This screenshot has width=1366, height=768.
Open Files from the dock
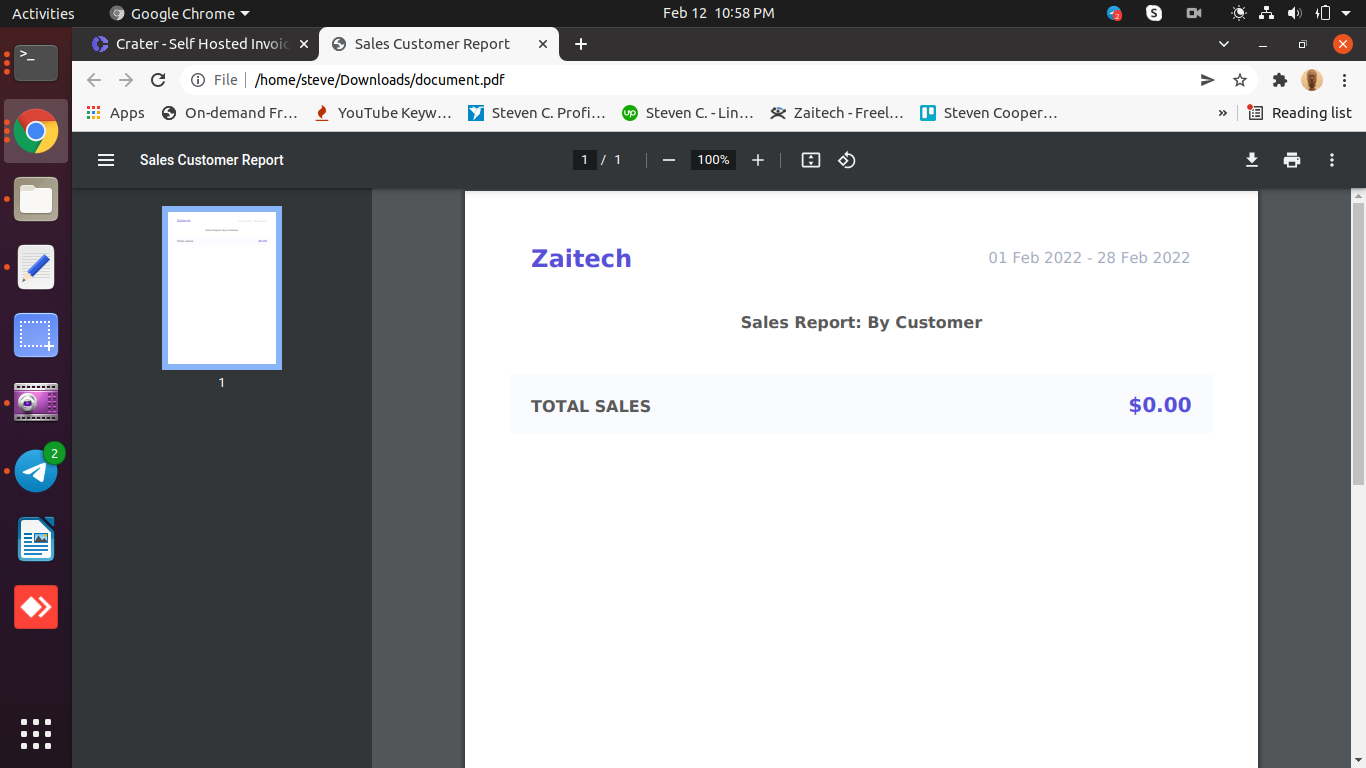(36, 199)
